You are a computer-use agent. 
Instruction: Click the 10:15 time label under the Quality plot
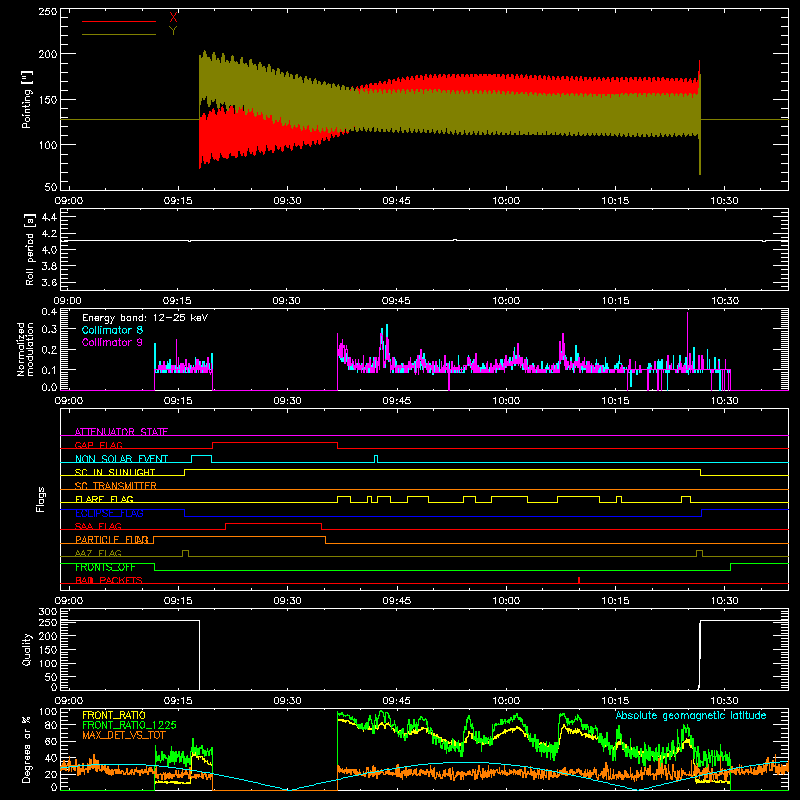point(615,701)
